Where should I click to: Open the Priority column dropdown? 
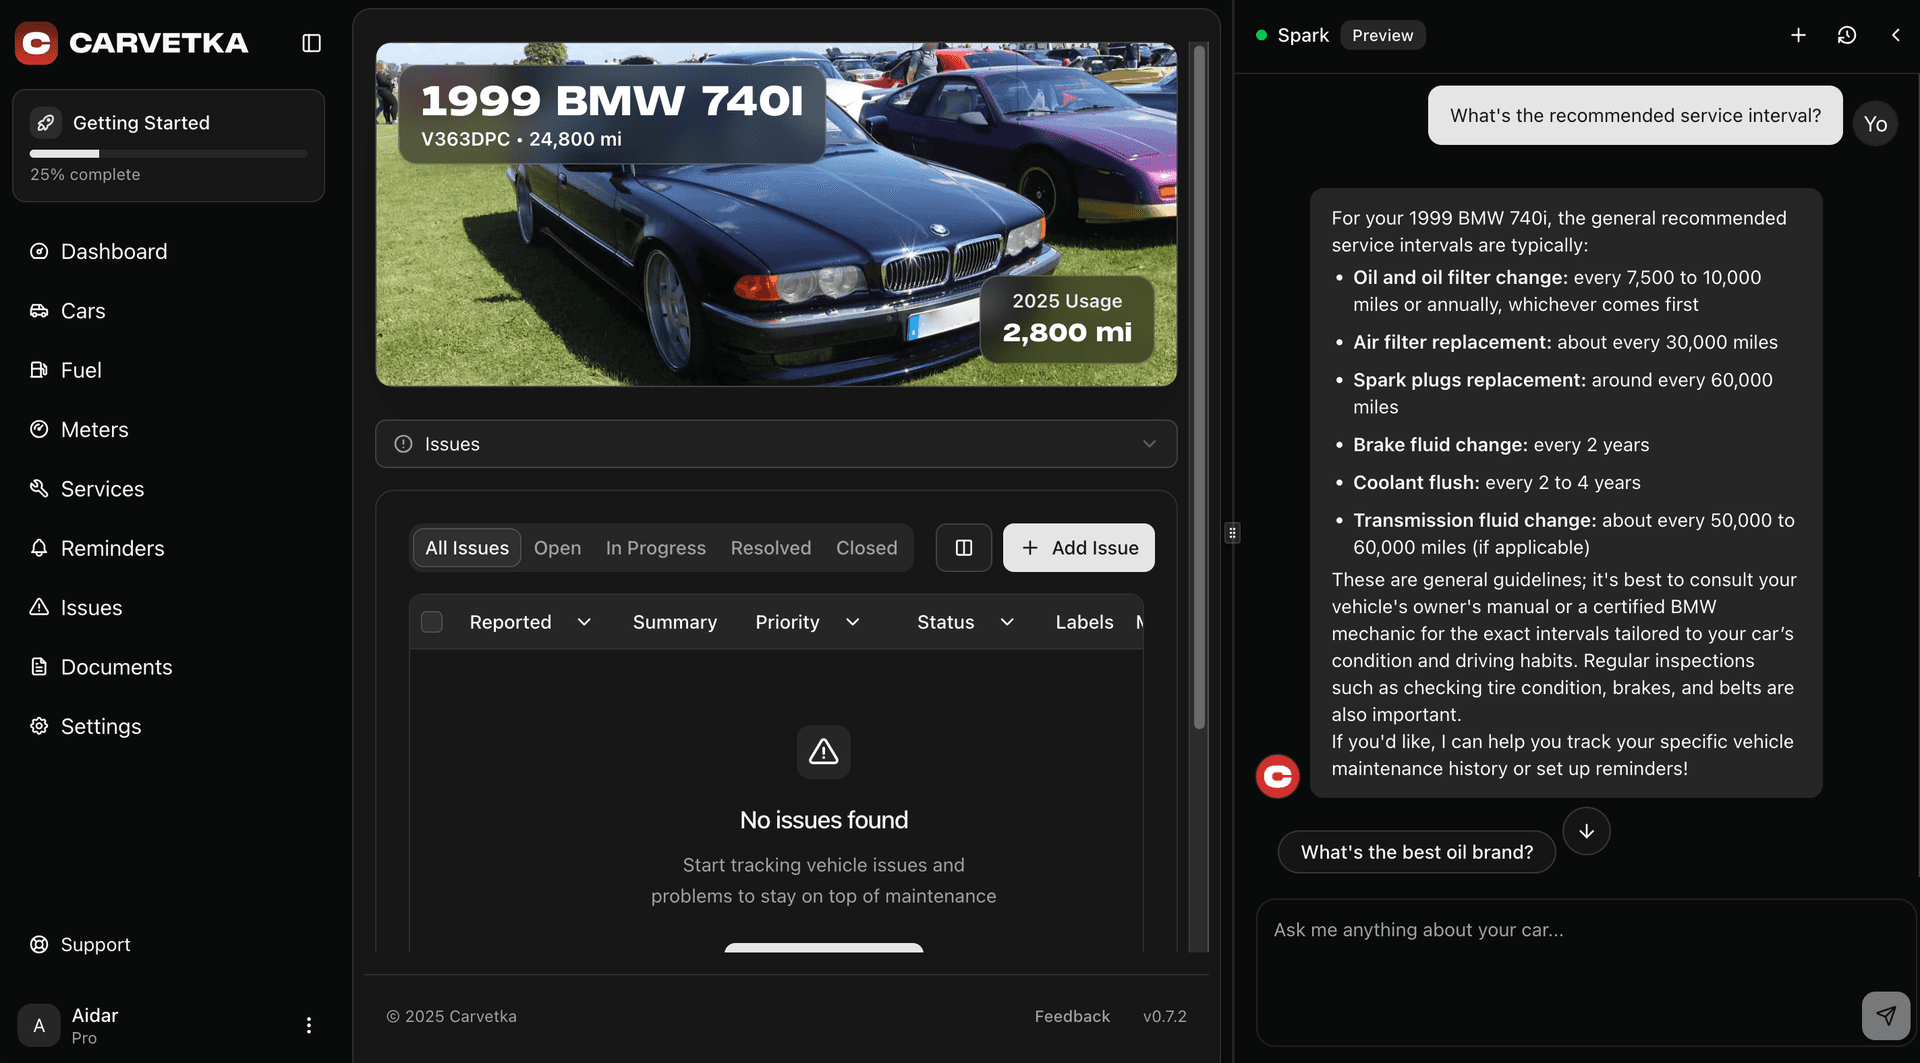pos(852,622)
